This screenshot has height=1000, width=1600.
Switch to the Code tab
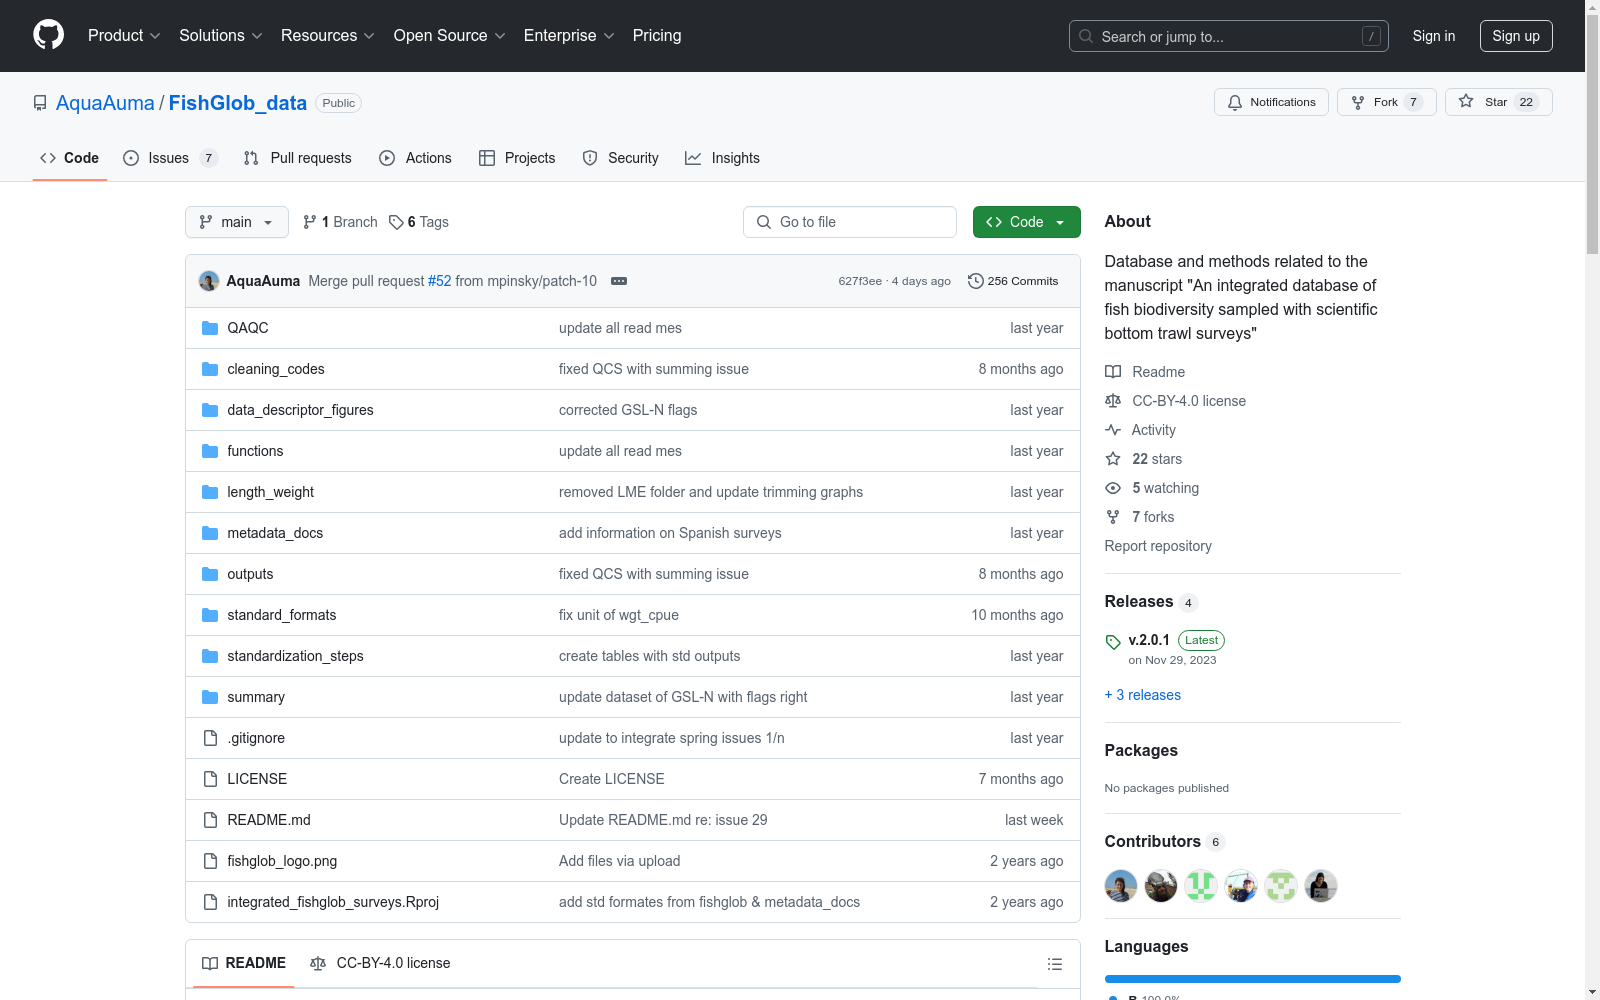click(x=70, y=158)
